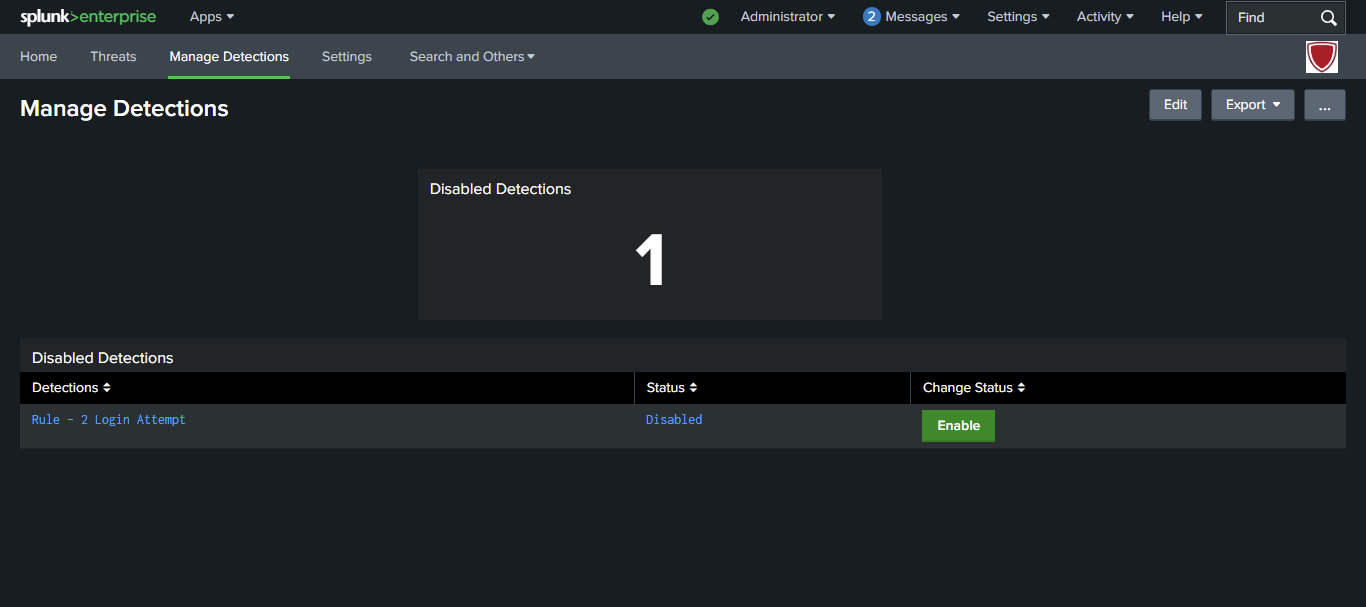This screenshot has width=1366, height=607.
Task: Open the Help dropdown menu
Action: click(1182, 17)
